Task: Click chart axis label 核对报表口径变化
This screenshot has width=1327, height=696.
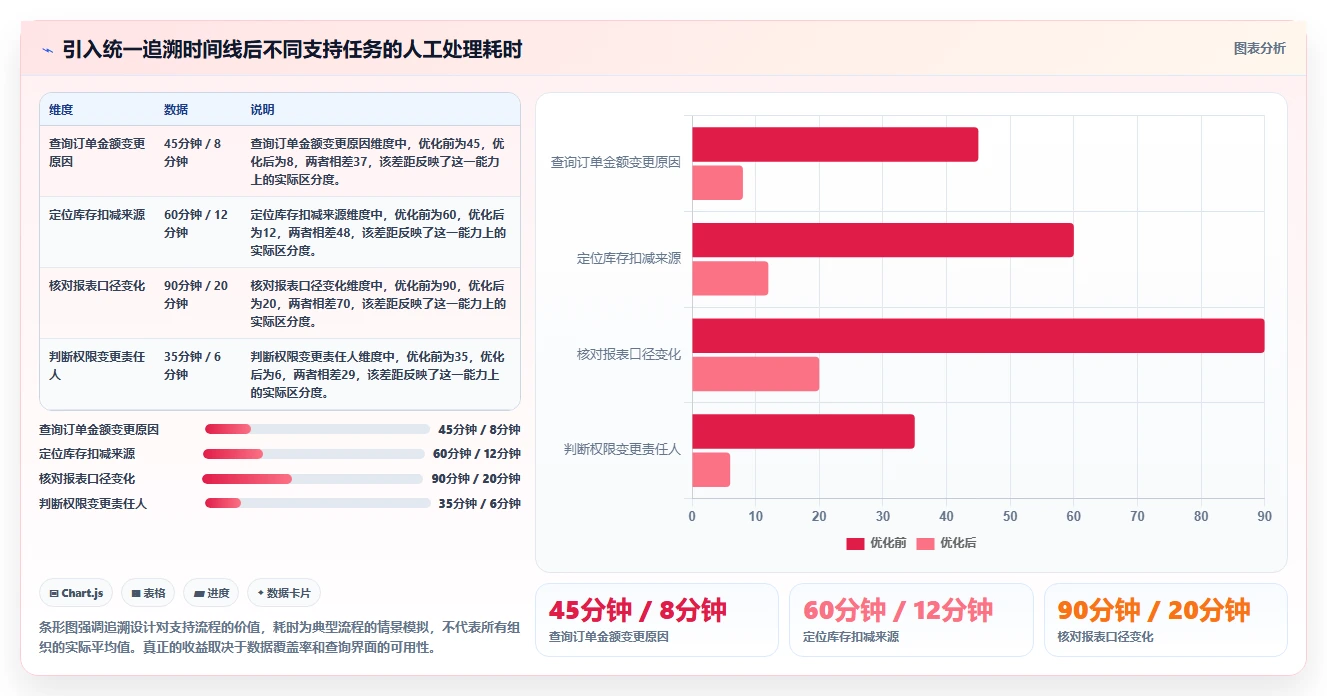Action: (x=629, y=354)
